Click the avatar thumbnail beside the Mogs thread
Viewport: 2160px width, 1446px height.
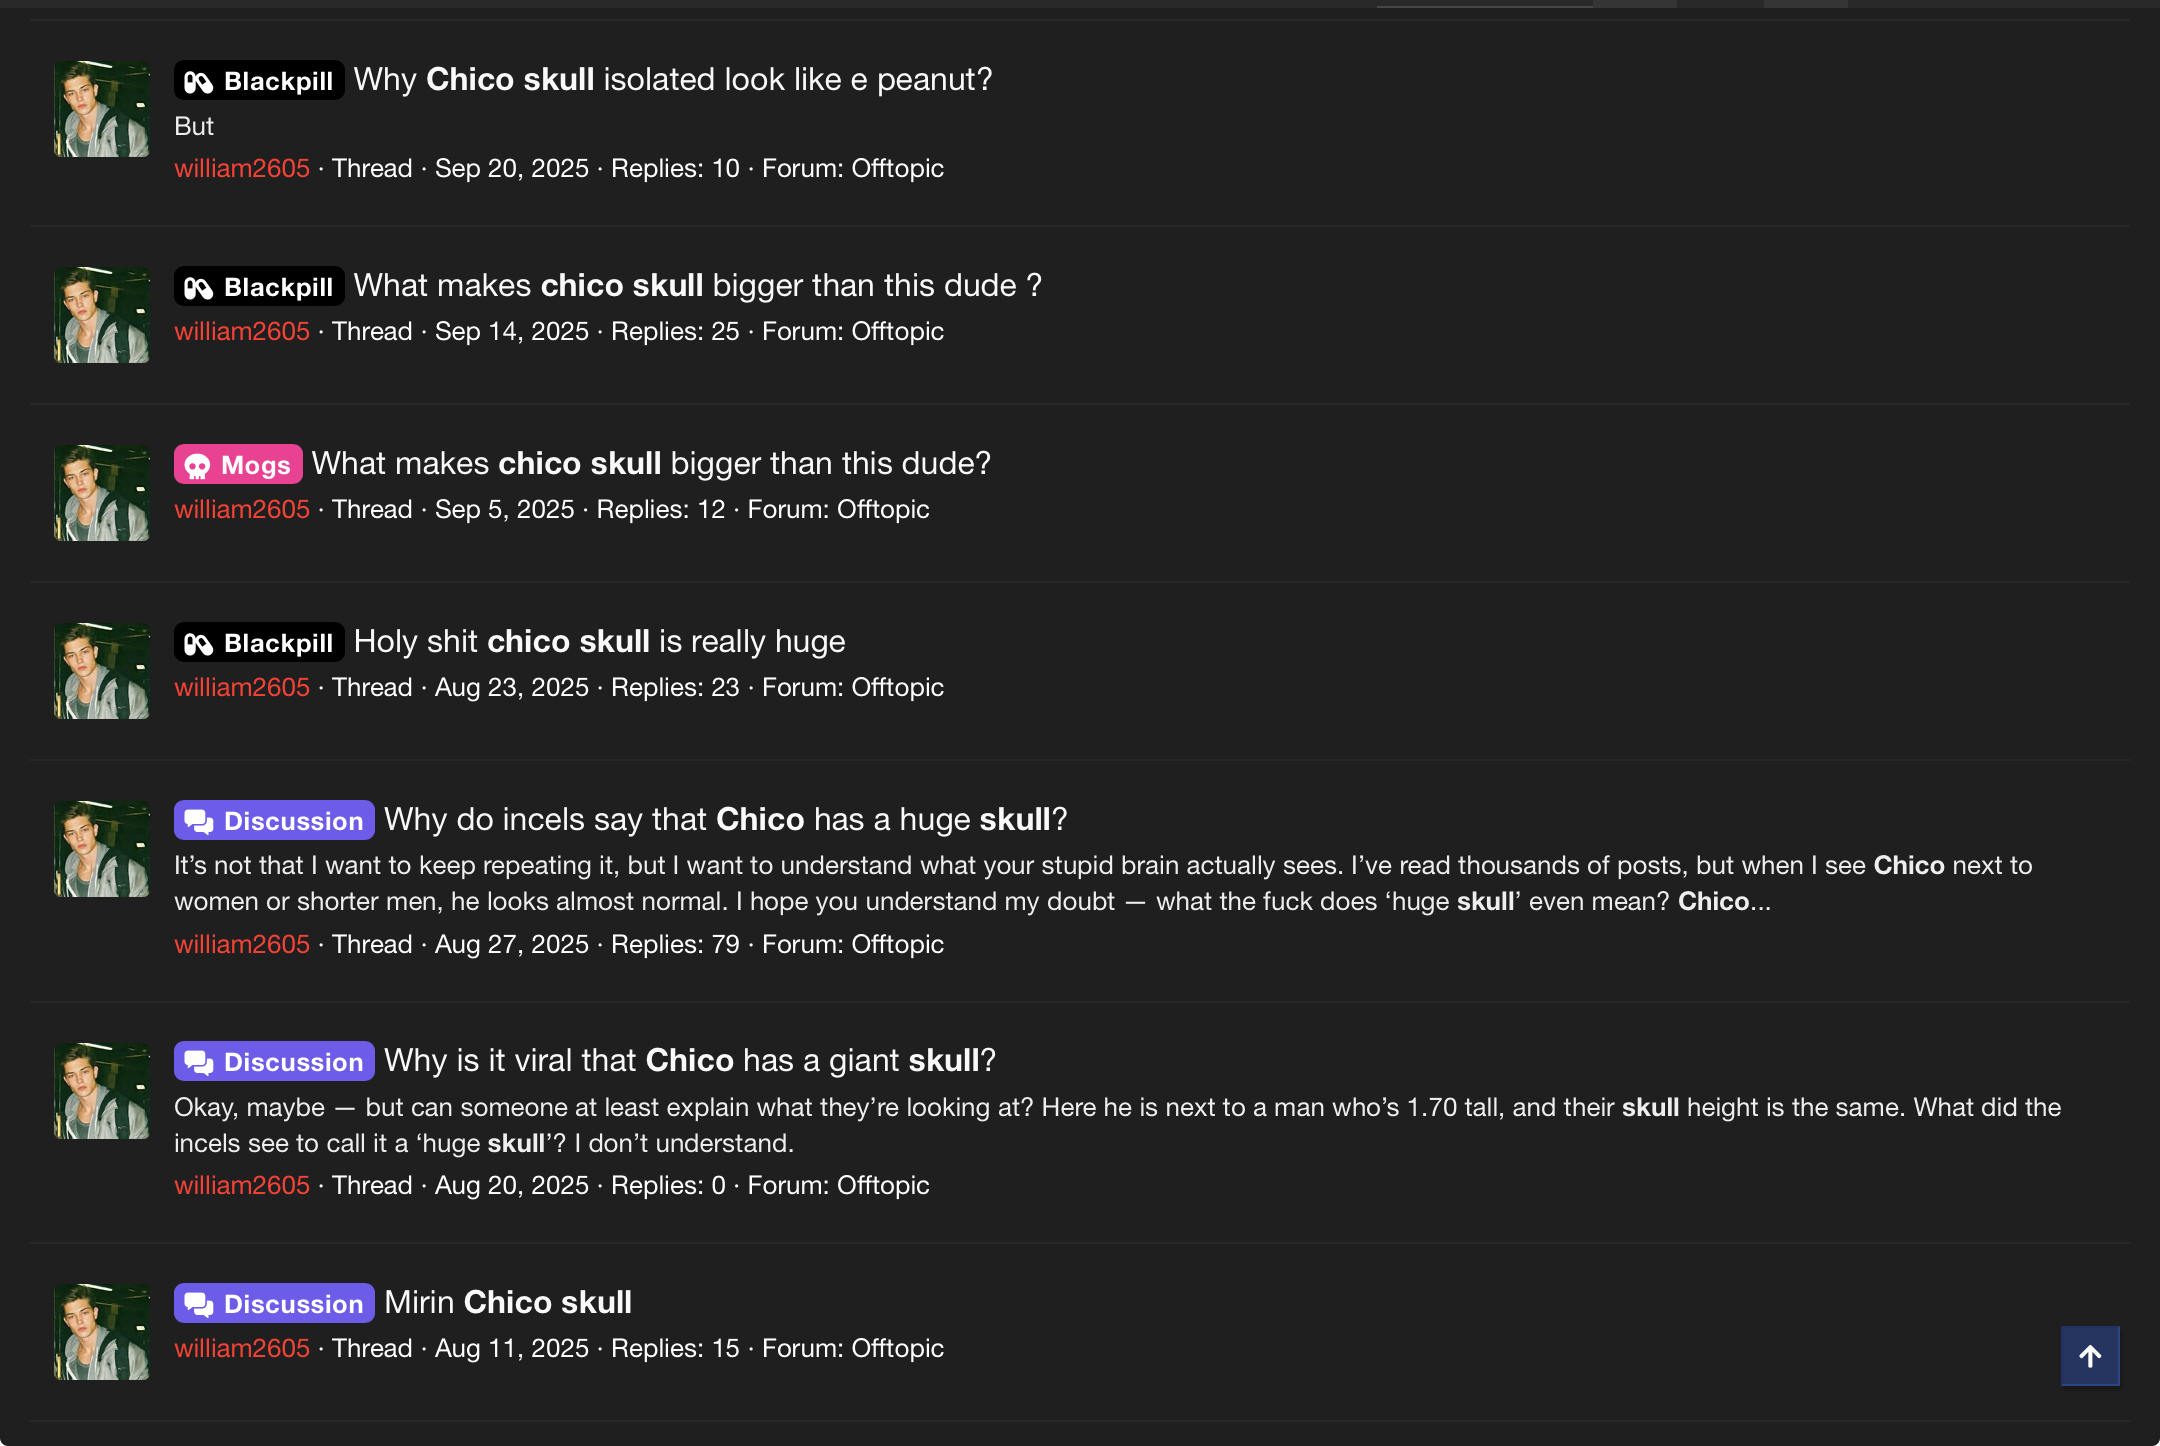[101, 493]
